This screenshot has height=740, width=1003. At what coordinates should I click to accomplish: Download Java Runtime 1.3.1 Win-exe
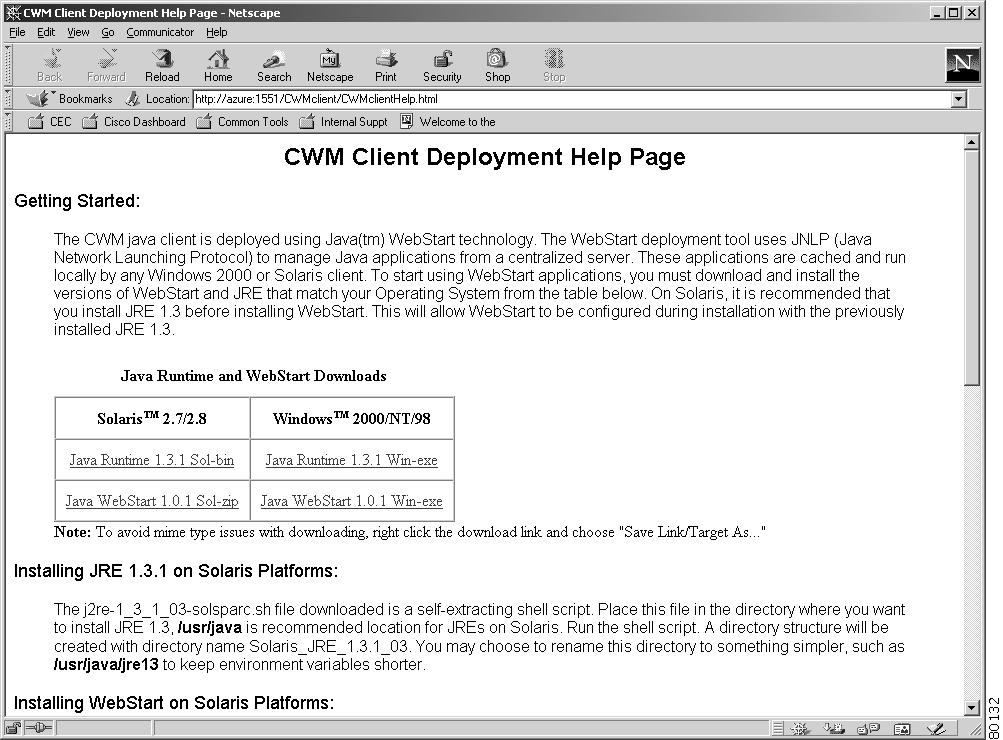(351, 460)
